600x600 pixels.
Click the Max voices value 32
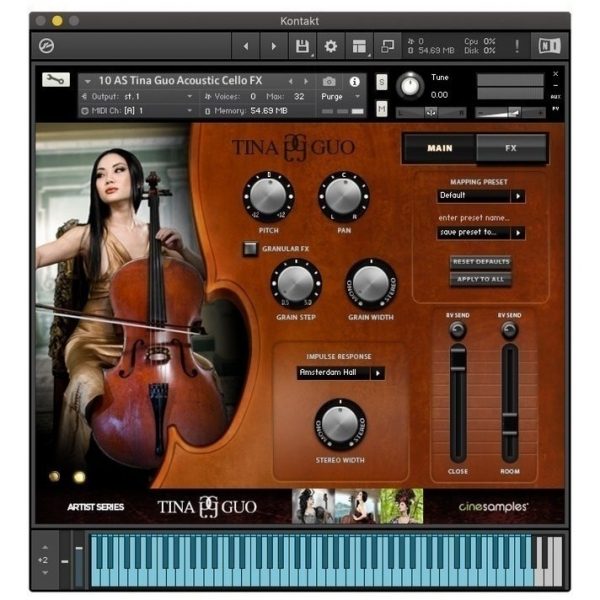(299, 96)
